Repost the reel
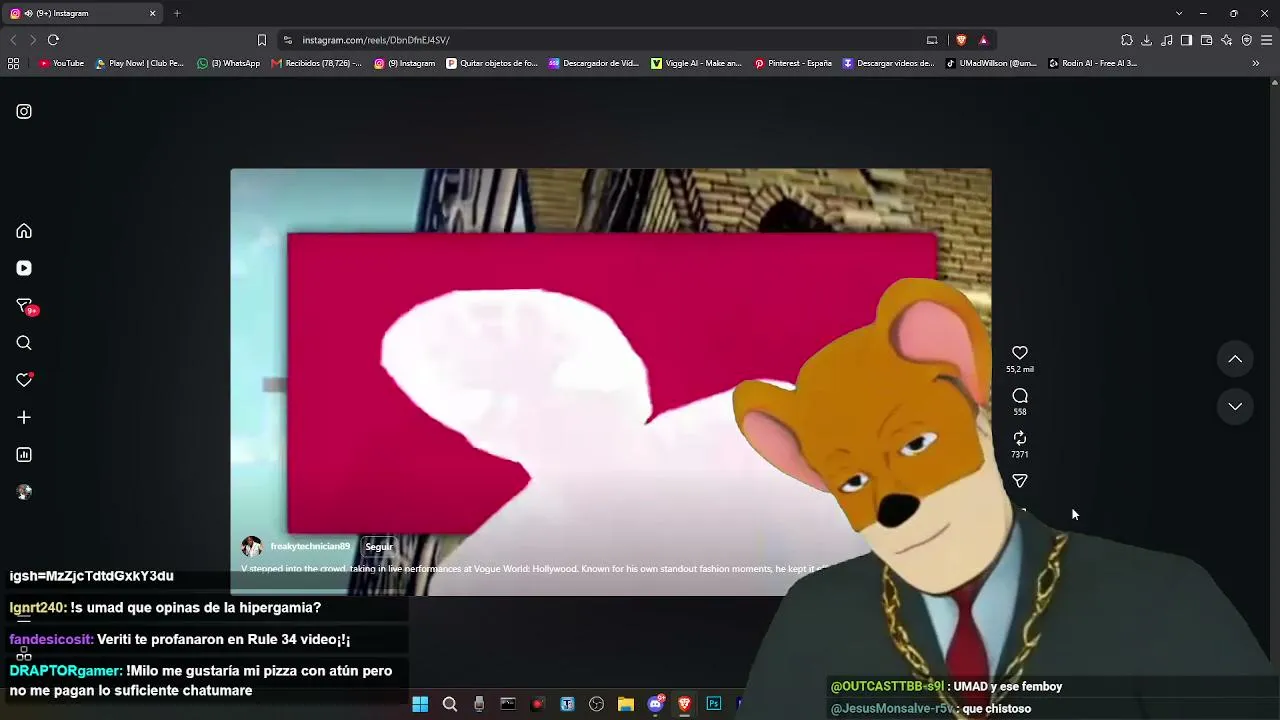 [x=1020, y=438]
